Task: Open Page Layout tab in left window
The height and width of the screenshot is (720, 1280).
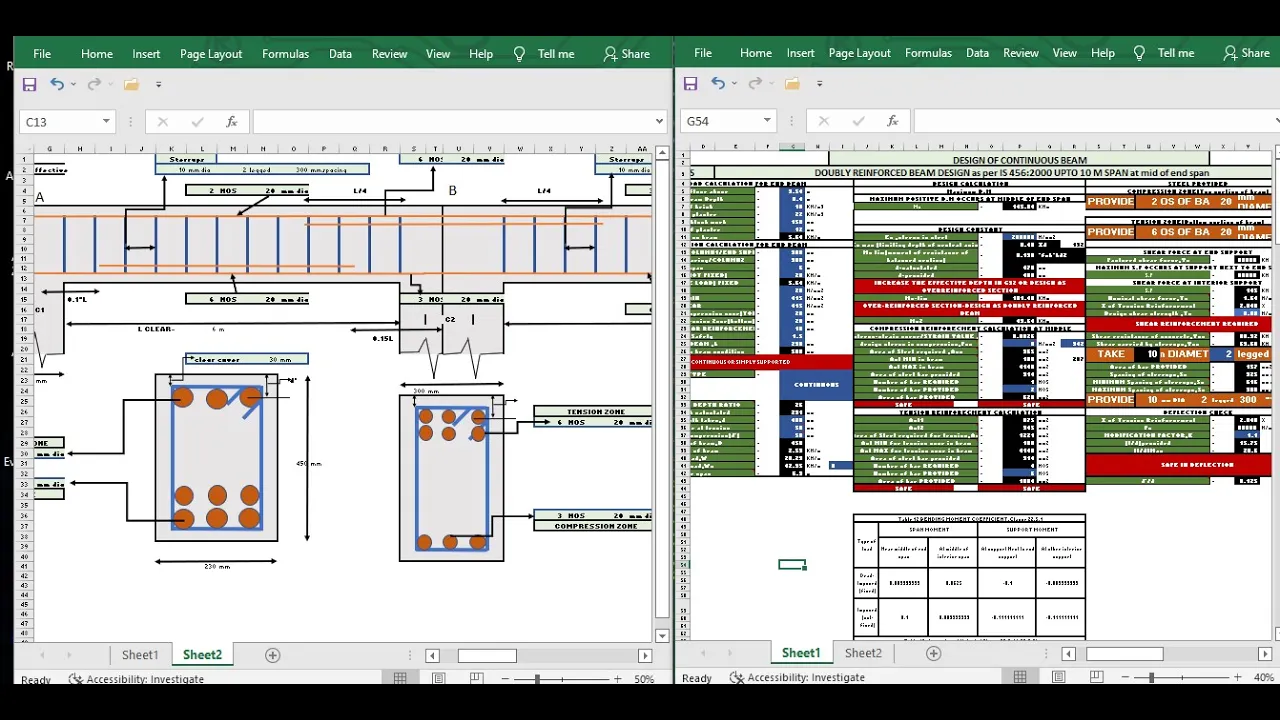Action: (x=211, y=54)
